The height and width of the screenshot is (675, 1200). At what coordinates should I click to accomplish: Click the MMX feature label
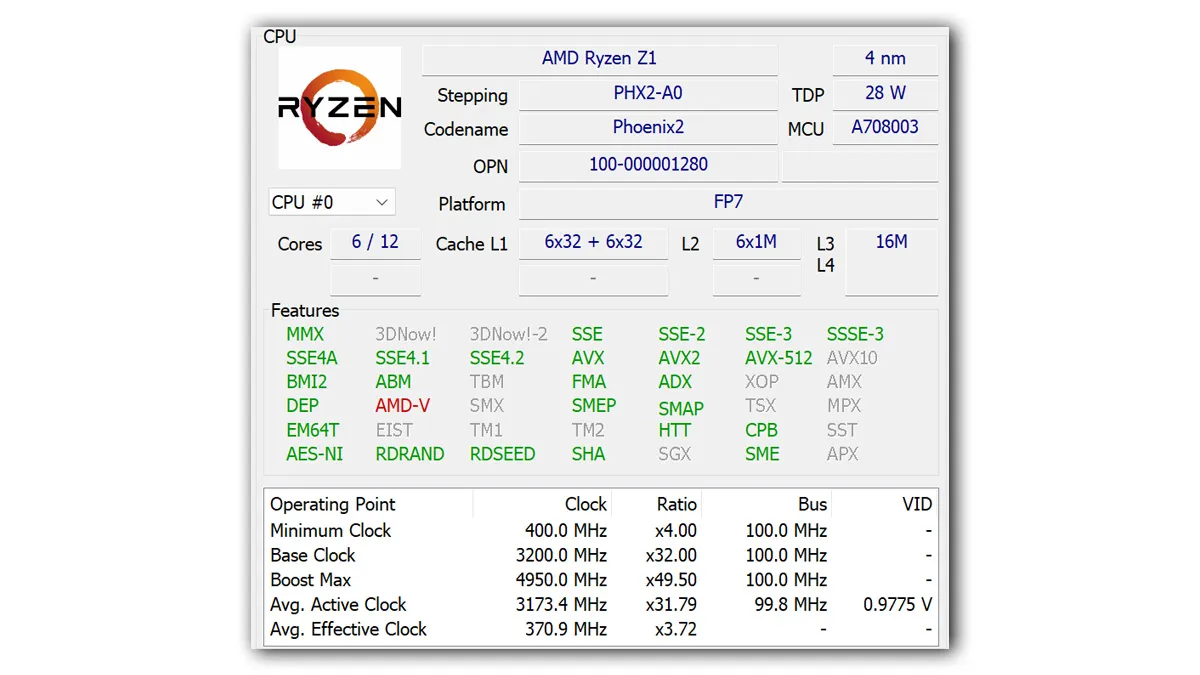pyautogui.click(x=305, y=335)
